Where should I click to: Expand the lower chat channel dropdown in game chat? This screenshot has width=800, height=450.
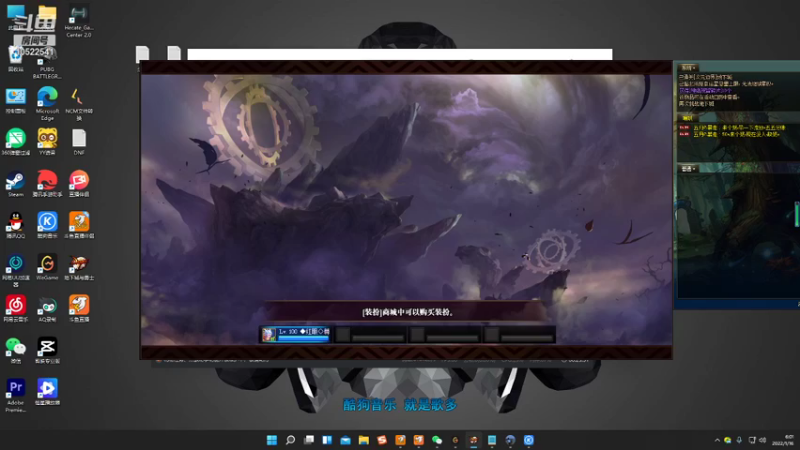tap(688, 168)
